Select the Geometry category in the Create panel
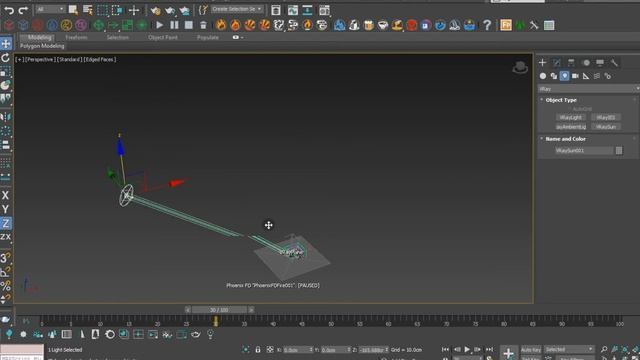This screenshot has height=360, width=640. [x=543, y=76]
